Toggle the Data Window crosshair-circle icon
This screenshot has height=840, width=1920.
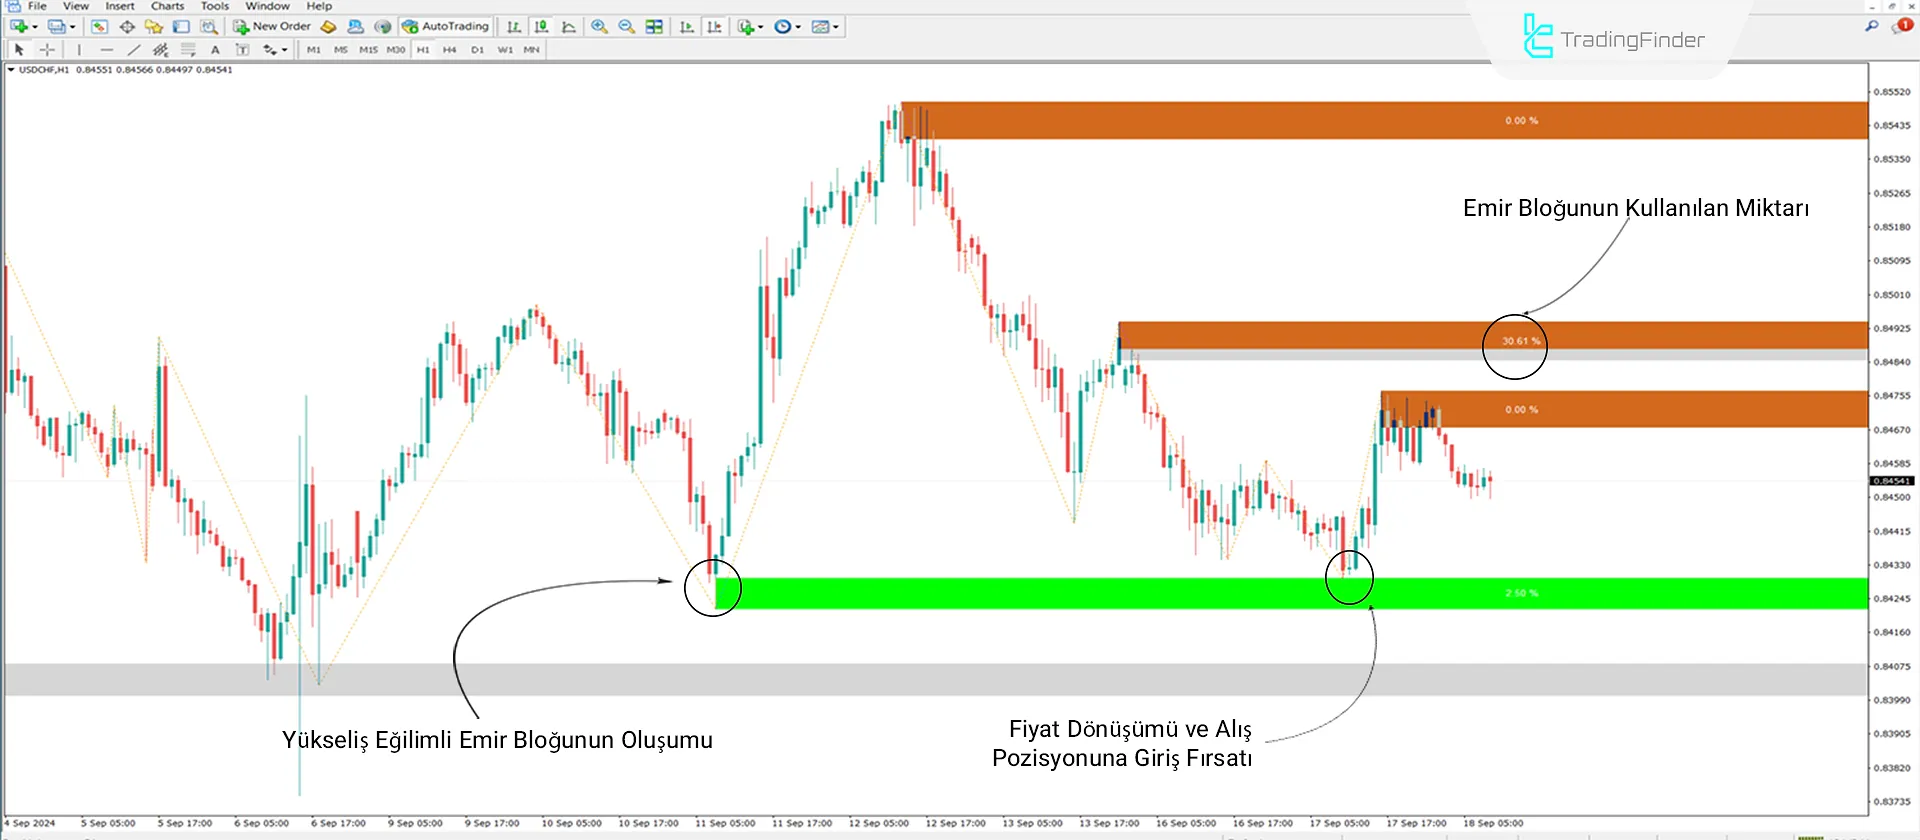(127, 27)
